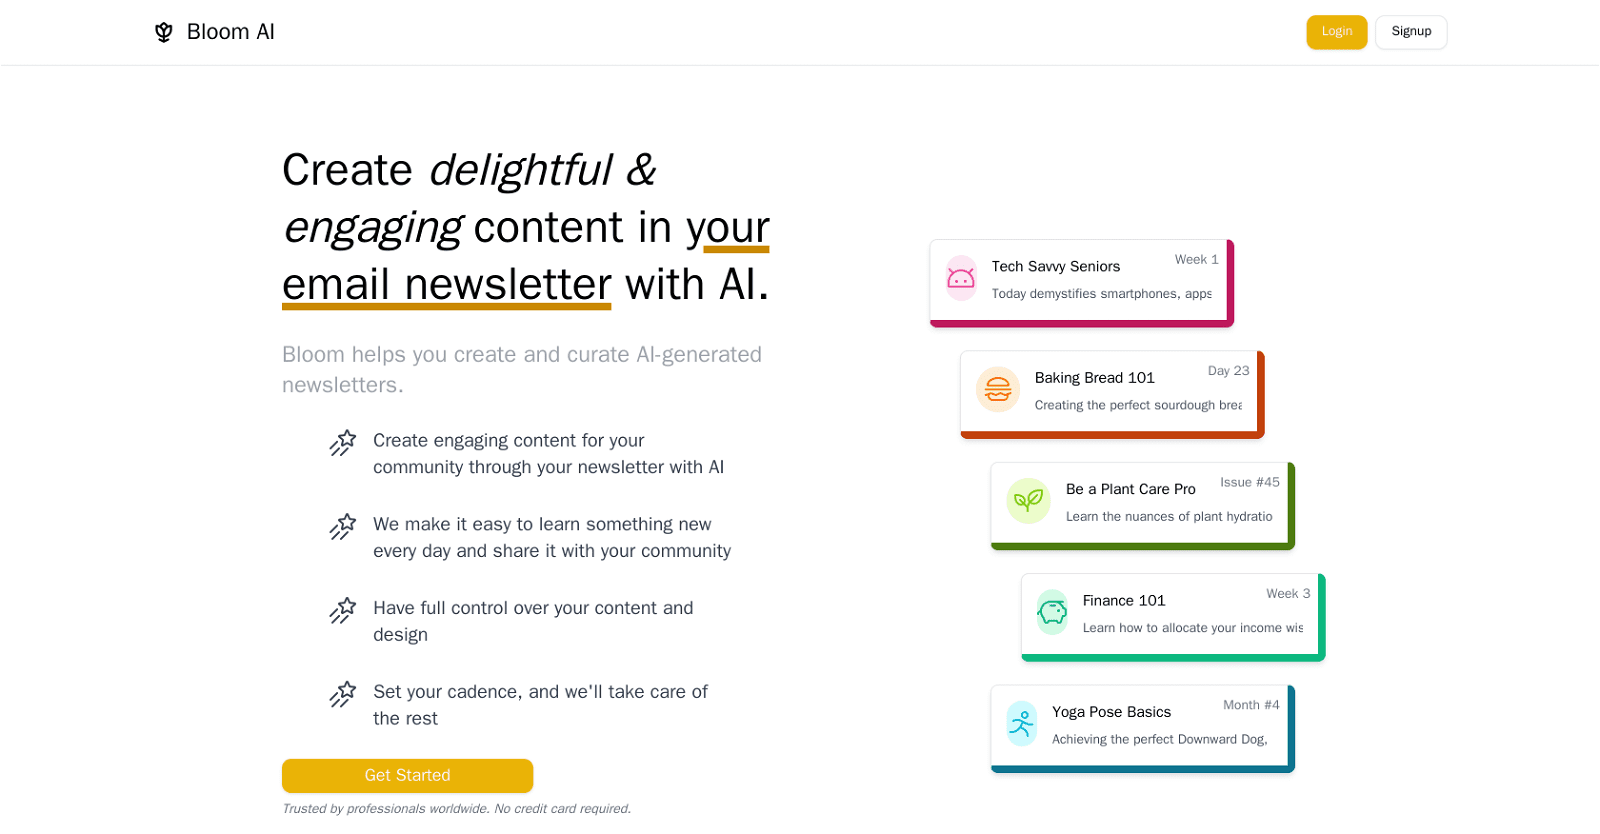Open the Yoga Pose Basics newsletter card
This screenshot has width=1600, height=834.
coord(1141,726)
